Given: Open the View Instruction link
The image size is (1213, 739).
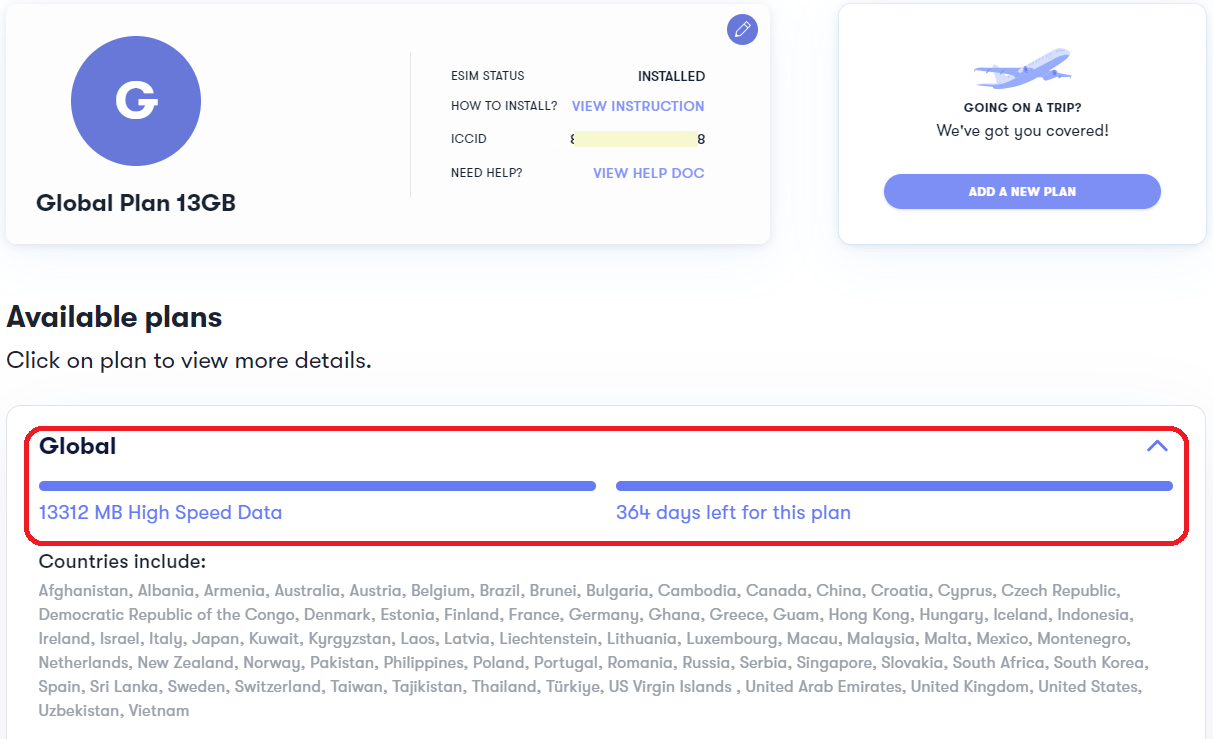Looking at the screenshot, I should [638, 106].
